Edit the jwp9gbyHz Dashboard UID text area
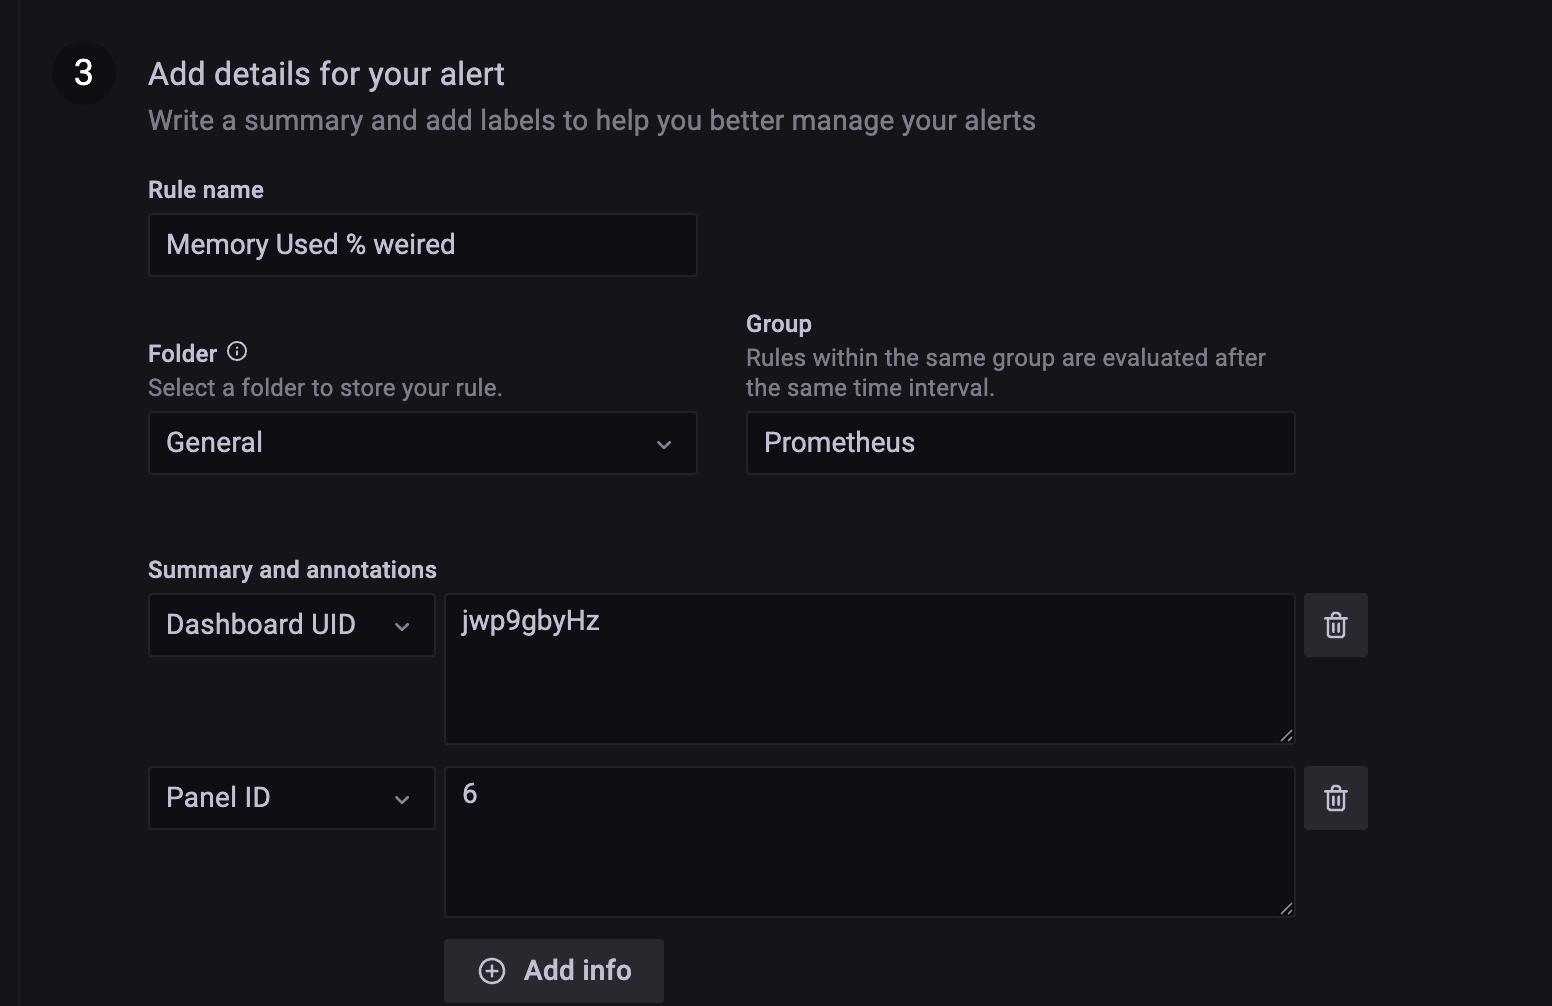 869,669
